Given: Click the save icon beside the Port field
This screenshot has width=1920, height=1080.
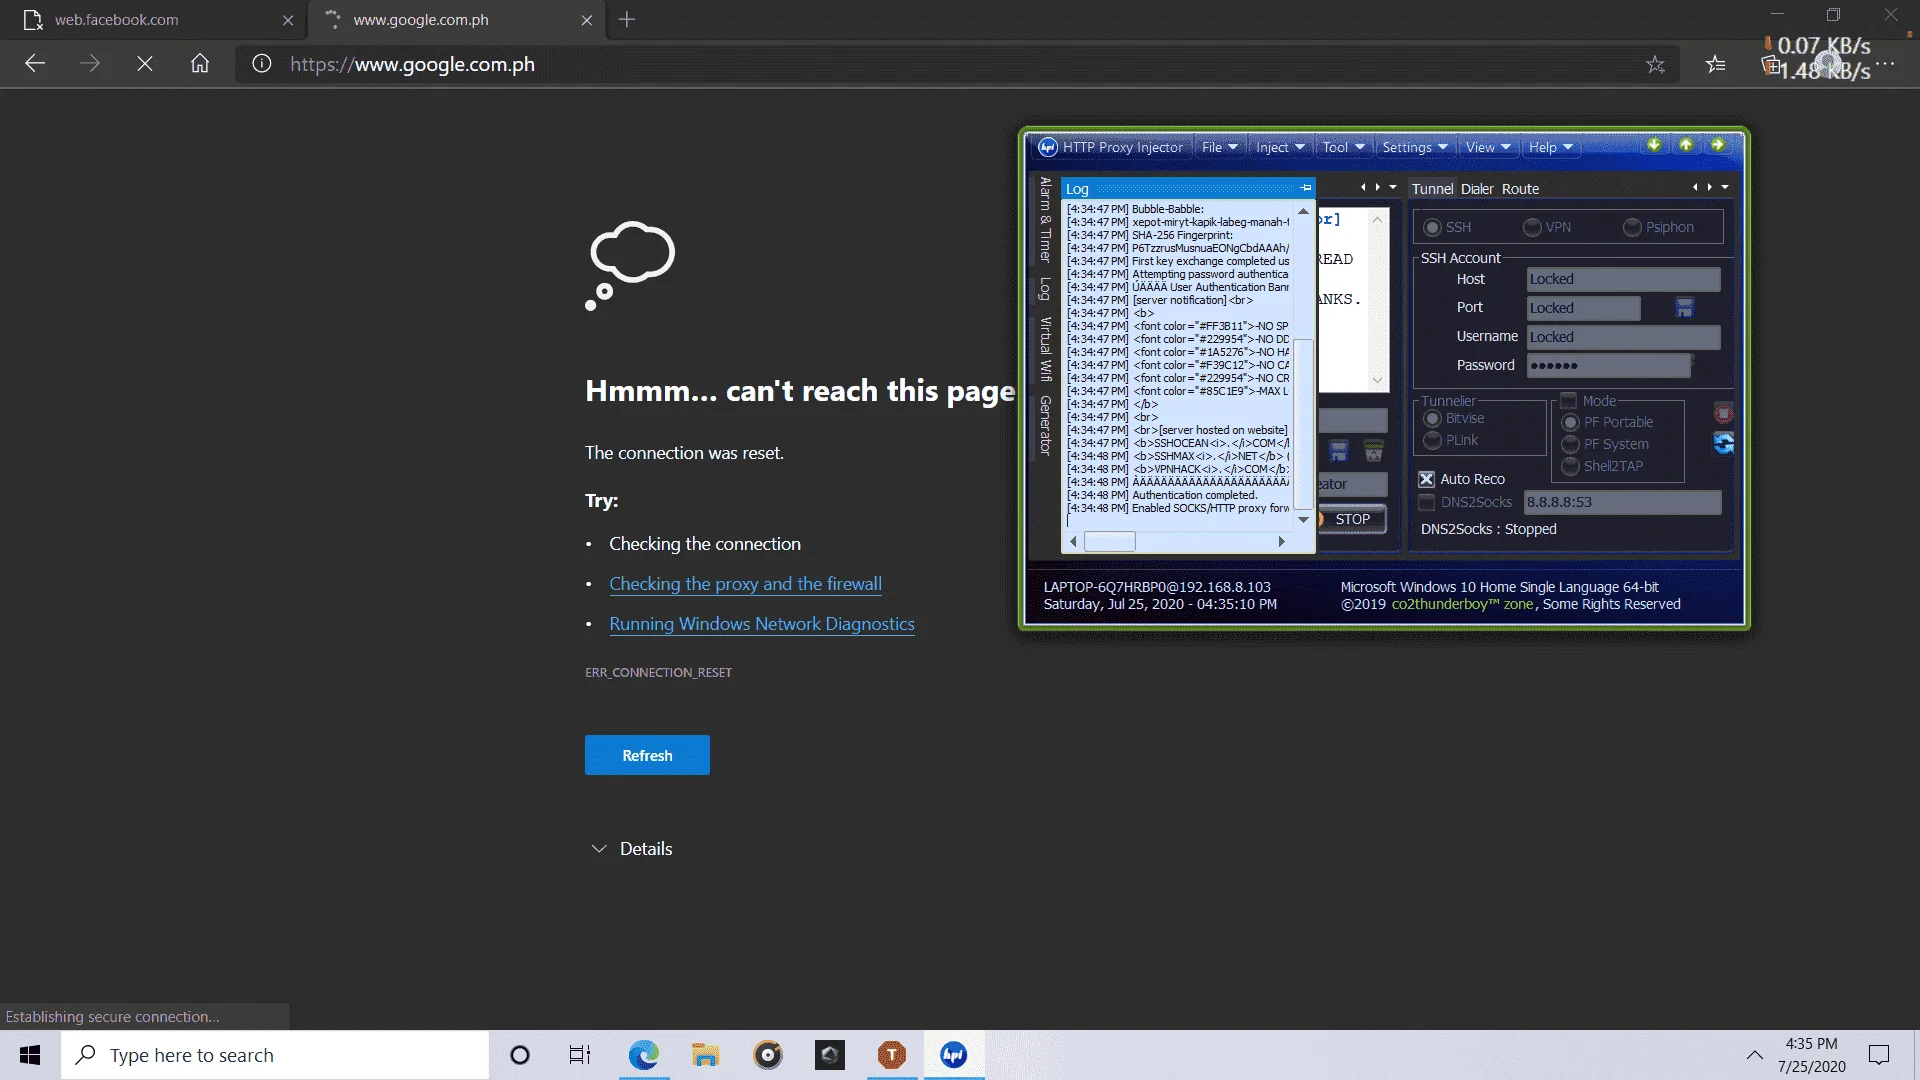Looking at the screenshot, I should click(x=1684, y=307).
